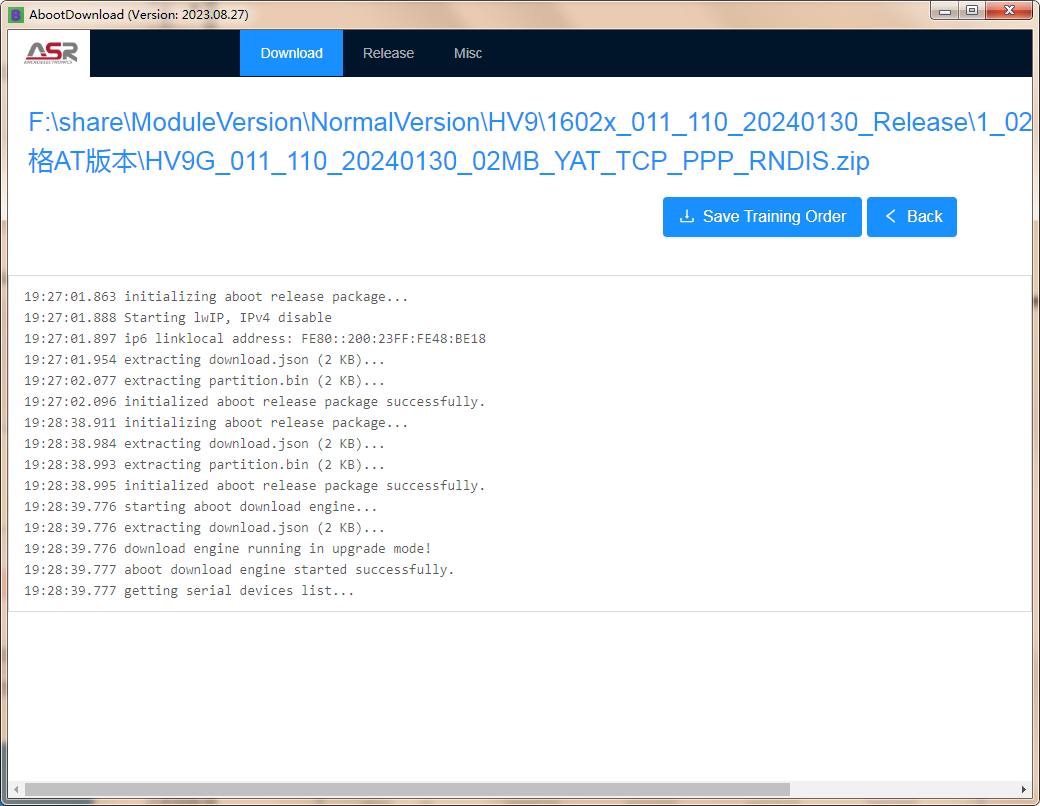Click the ASR logo in the header
Screen dimensions: 1040x806
[50, 53]
